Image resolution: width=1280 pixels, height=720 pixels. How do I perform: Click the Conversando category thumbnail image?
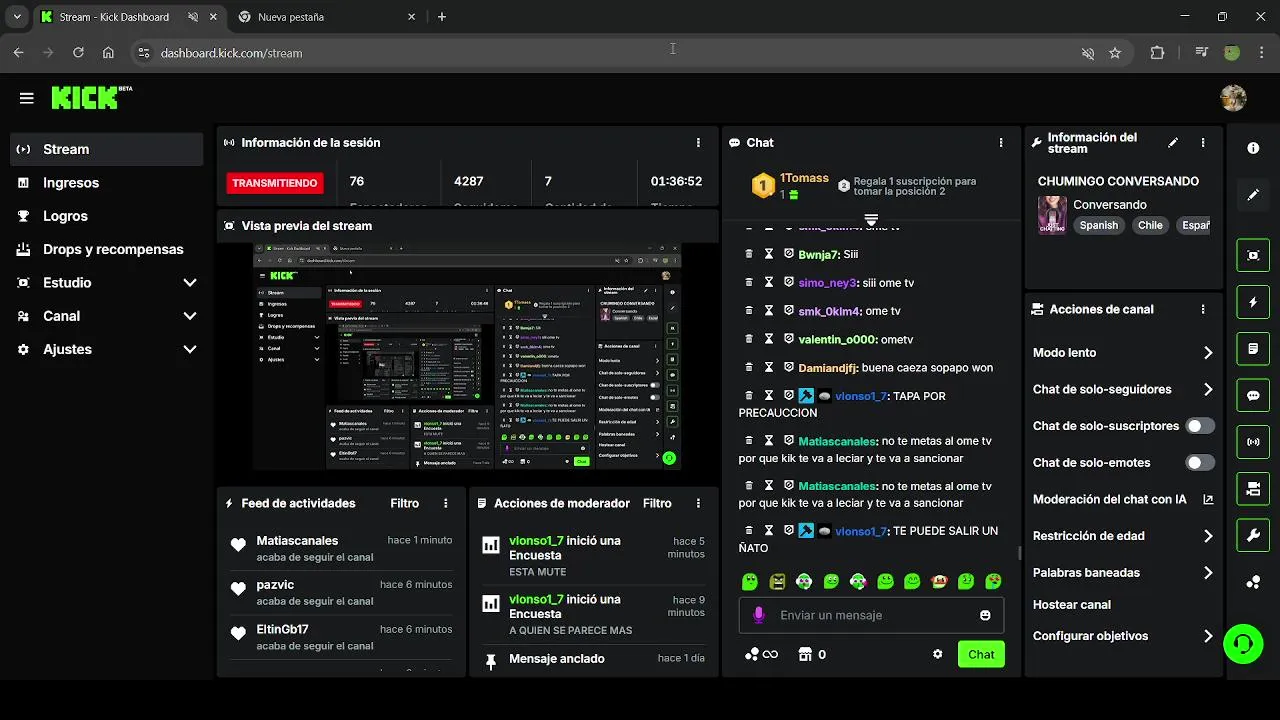click(1052, 215)
